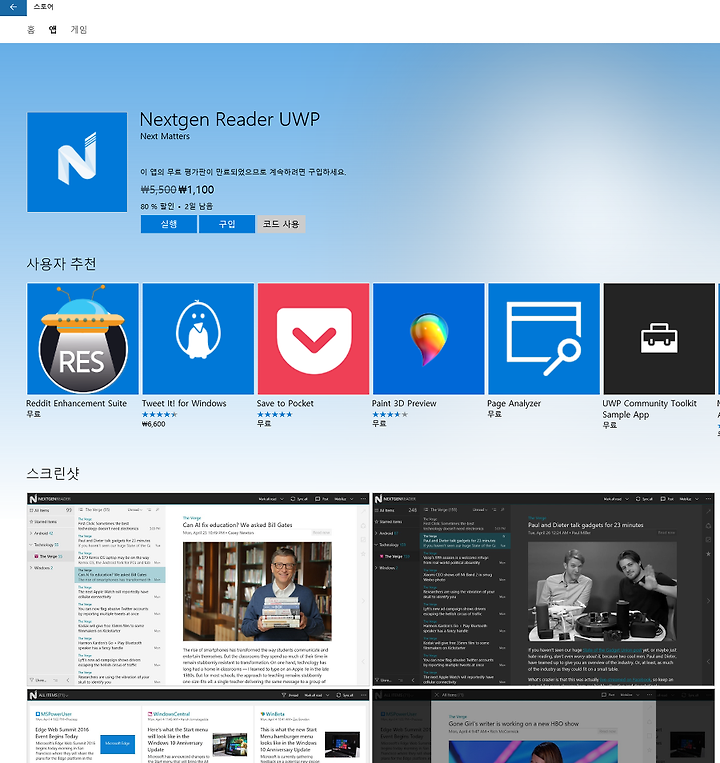Click the Nextgen Reader UWP app logo
Image resolution: width=720 pixels, height=763 pixels.
point(77,162)
